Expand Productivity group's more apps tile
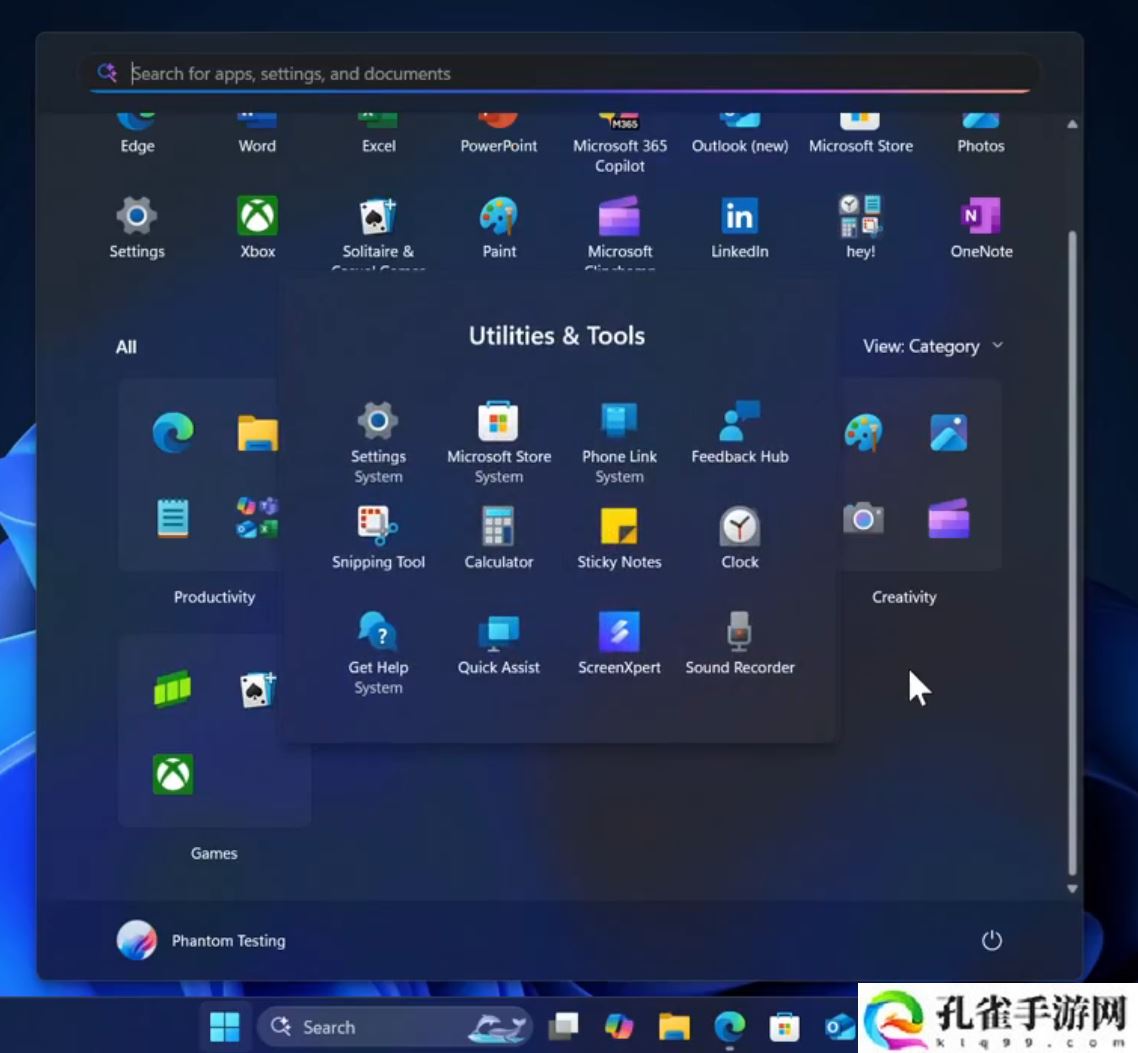Image resolution: width=1138 pixels, height=1053 pixels. (x=258, y=518)
